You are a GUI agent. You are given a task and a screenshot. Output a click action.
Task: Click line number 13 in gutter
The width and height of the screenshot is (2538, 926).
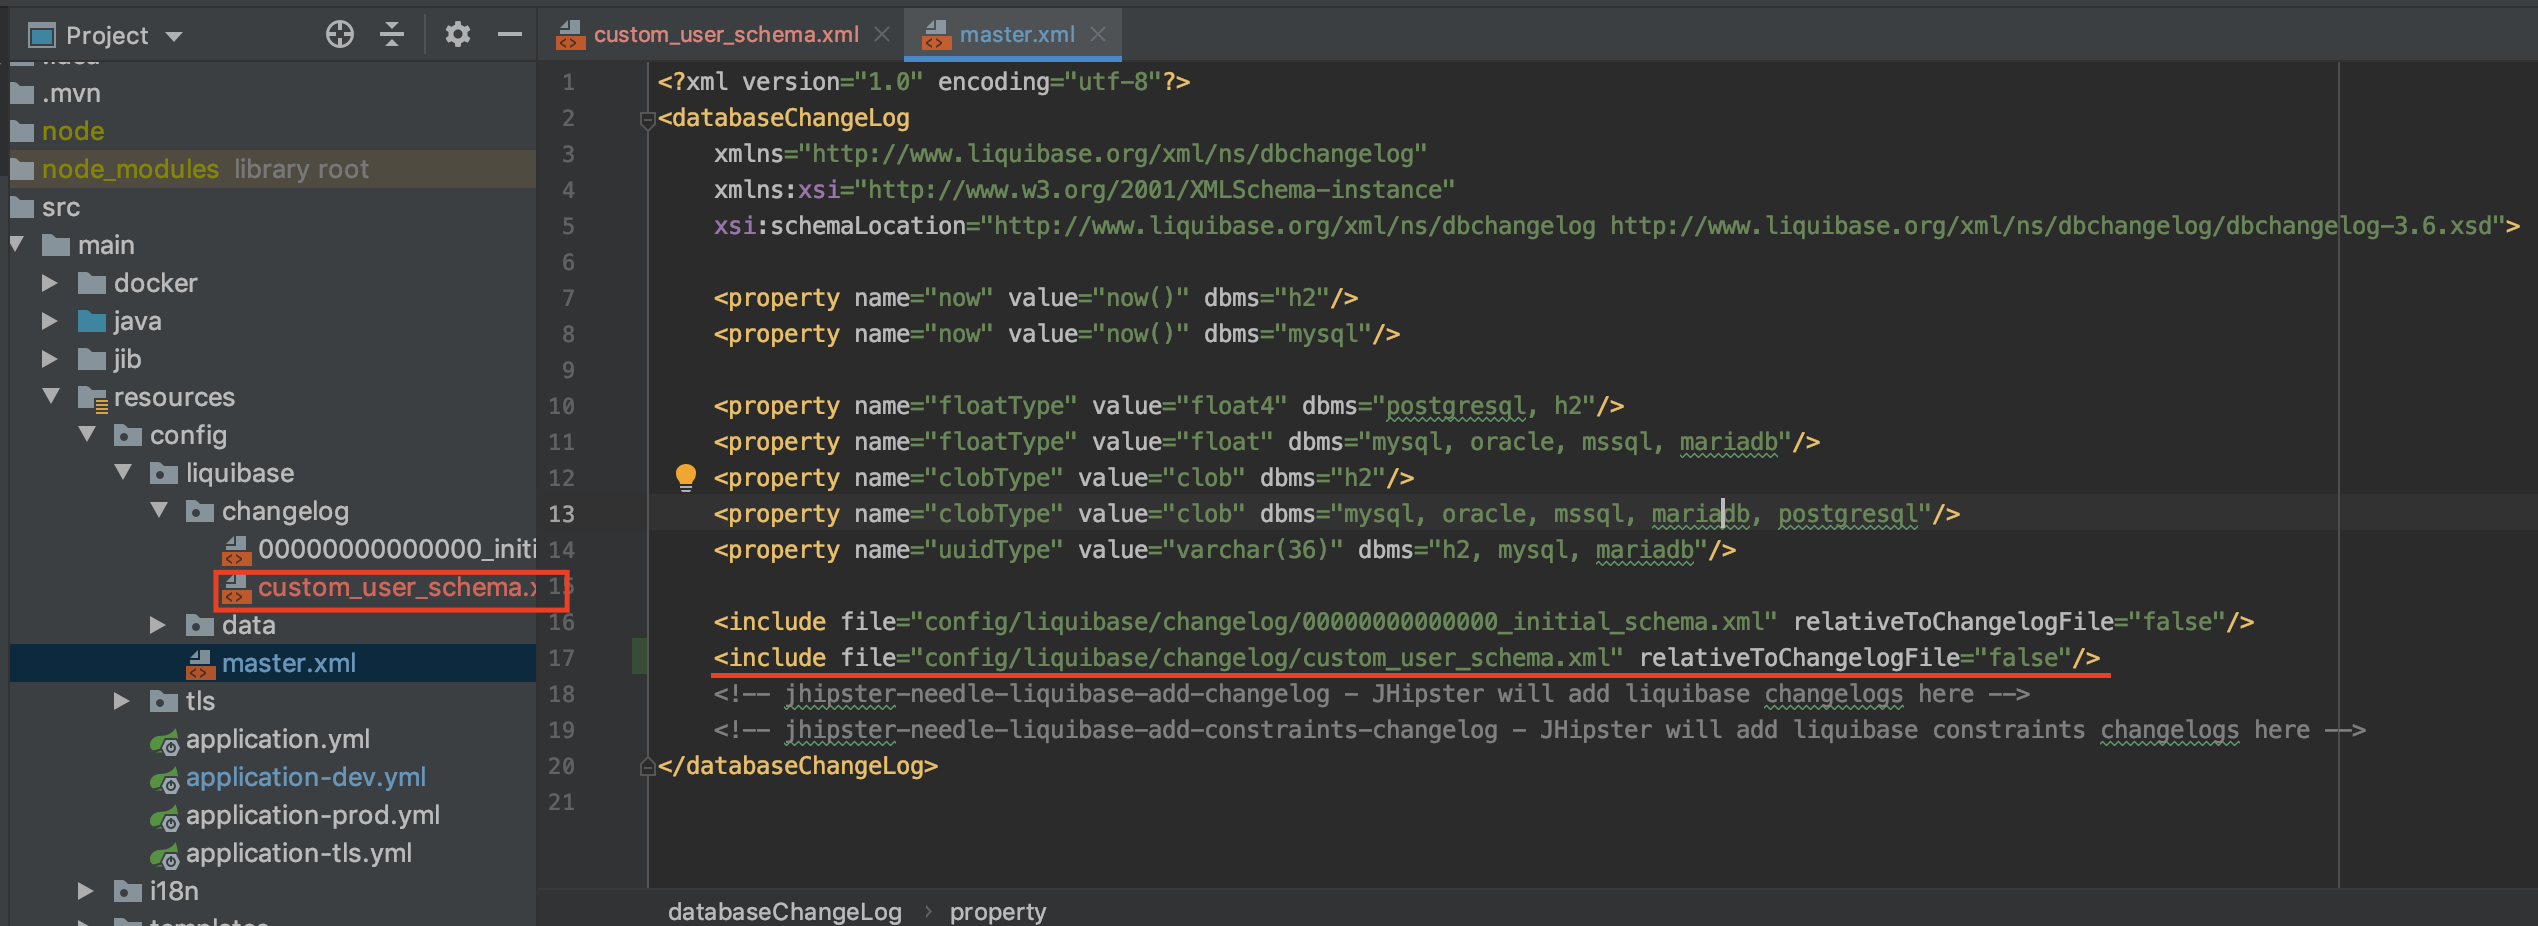[x=561, y=514]
